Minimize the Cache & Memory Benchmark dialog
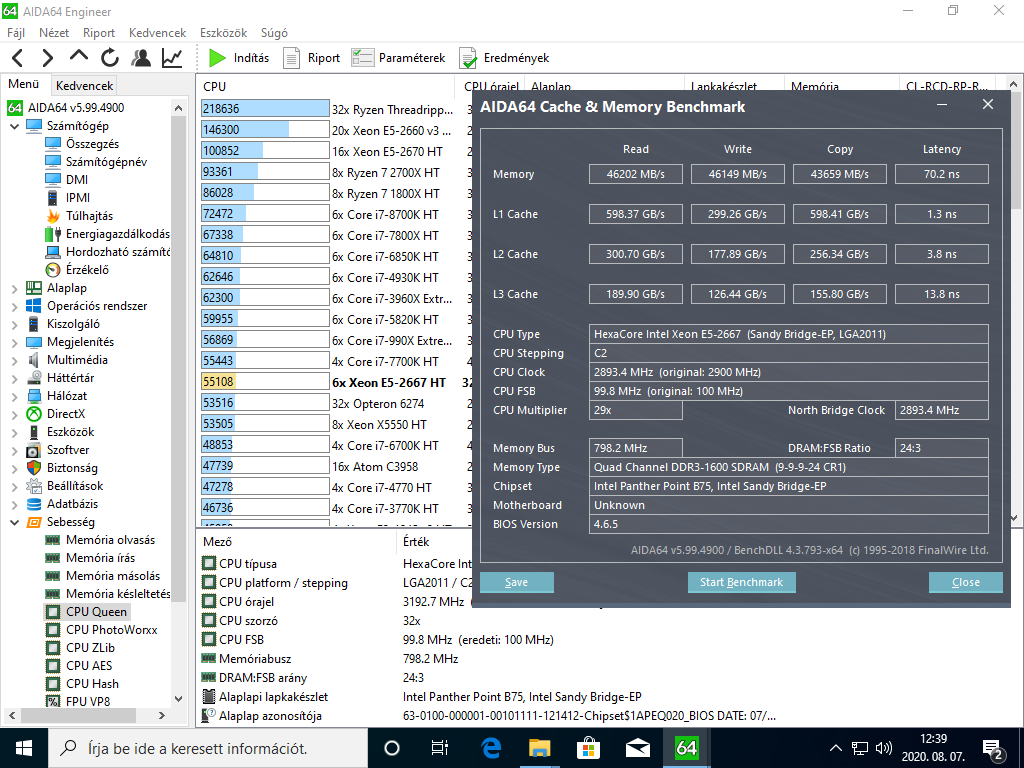1024x768 pixels. coord(942,105)
